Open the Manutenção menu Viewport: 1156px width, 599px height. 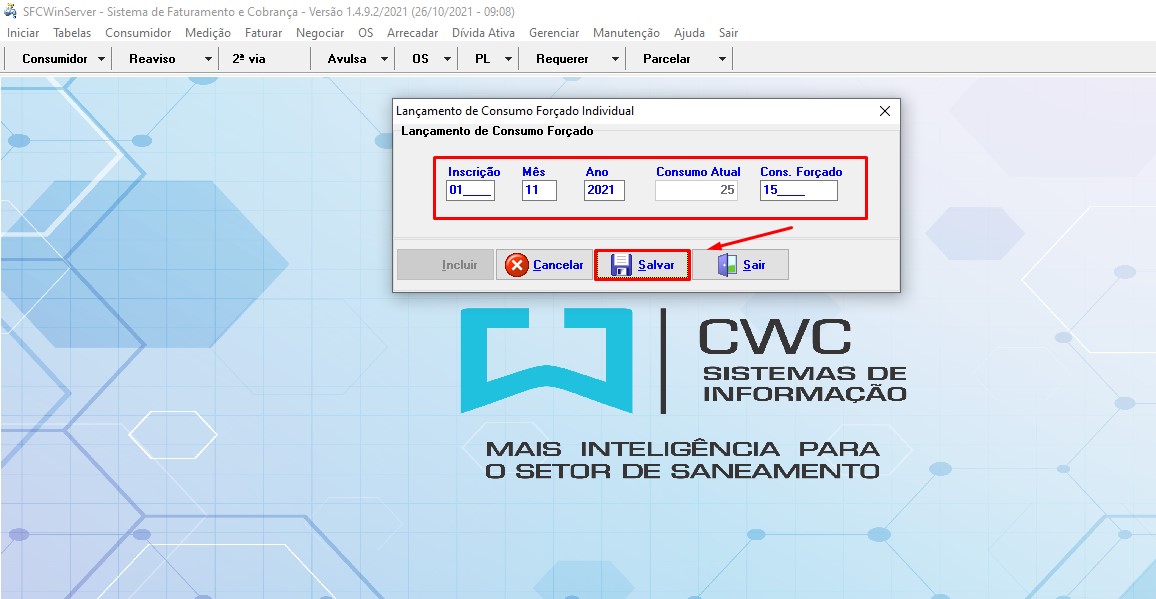(626, 33)
